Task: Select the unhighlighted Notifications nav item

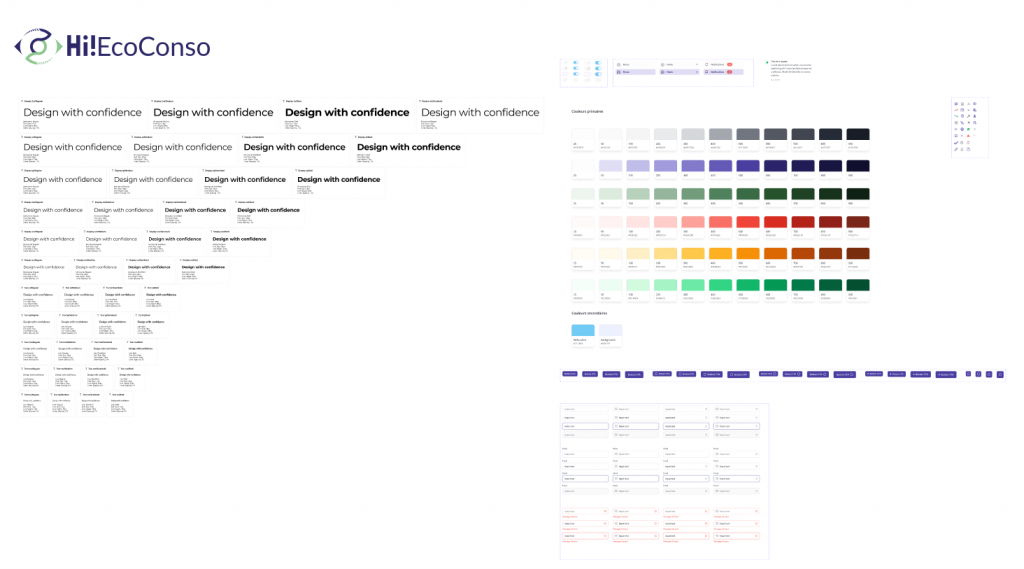Action: 724,64
